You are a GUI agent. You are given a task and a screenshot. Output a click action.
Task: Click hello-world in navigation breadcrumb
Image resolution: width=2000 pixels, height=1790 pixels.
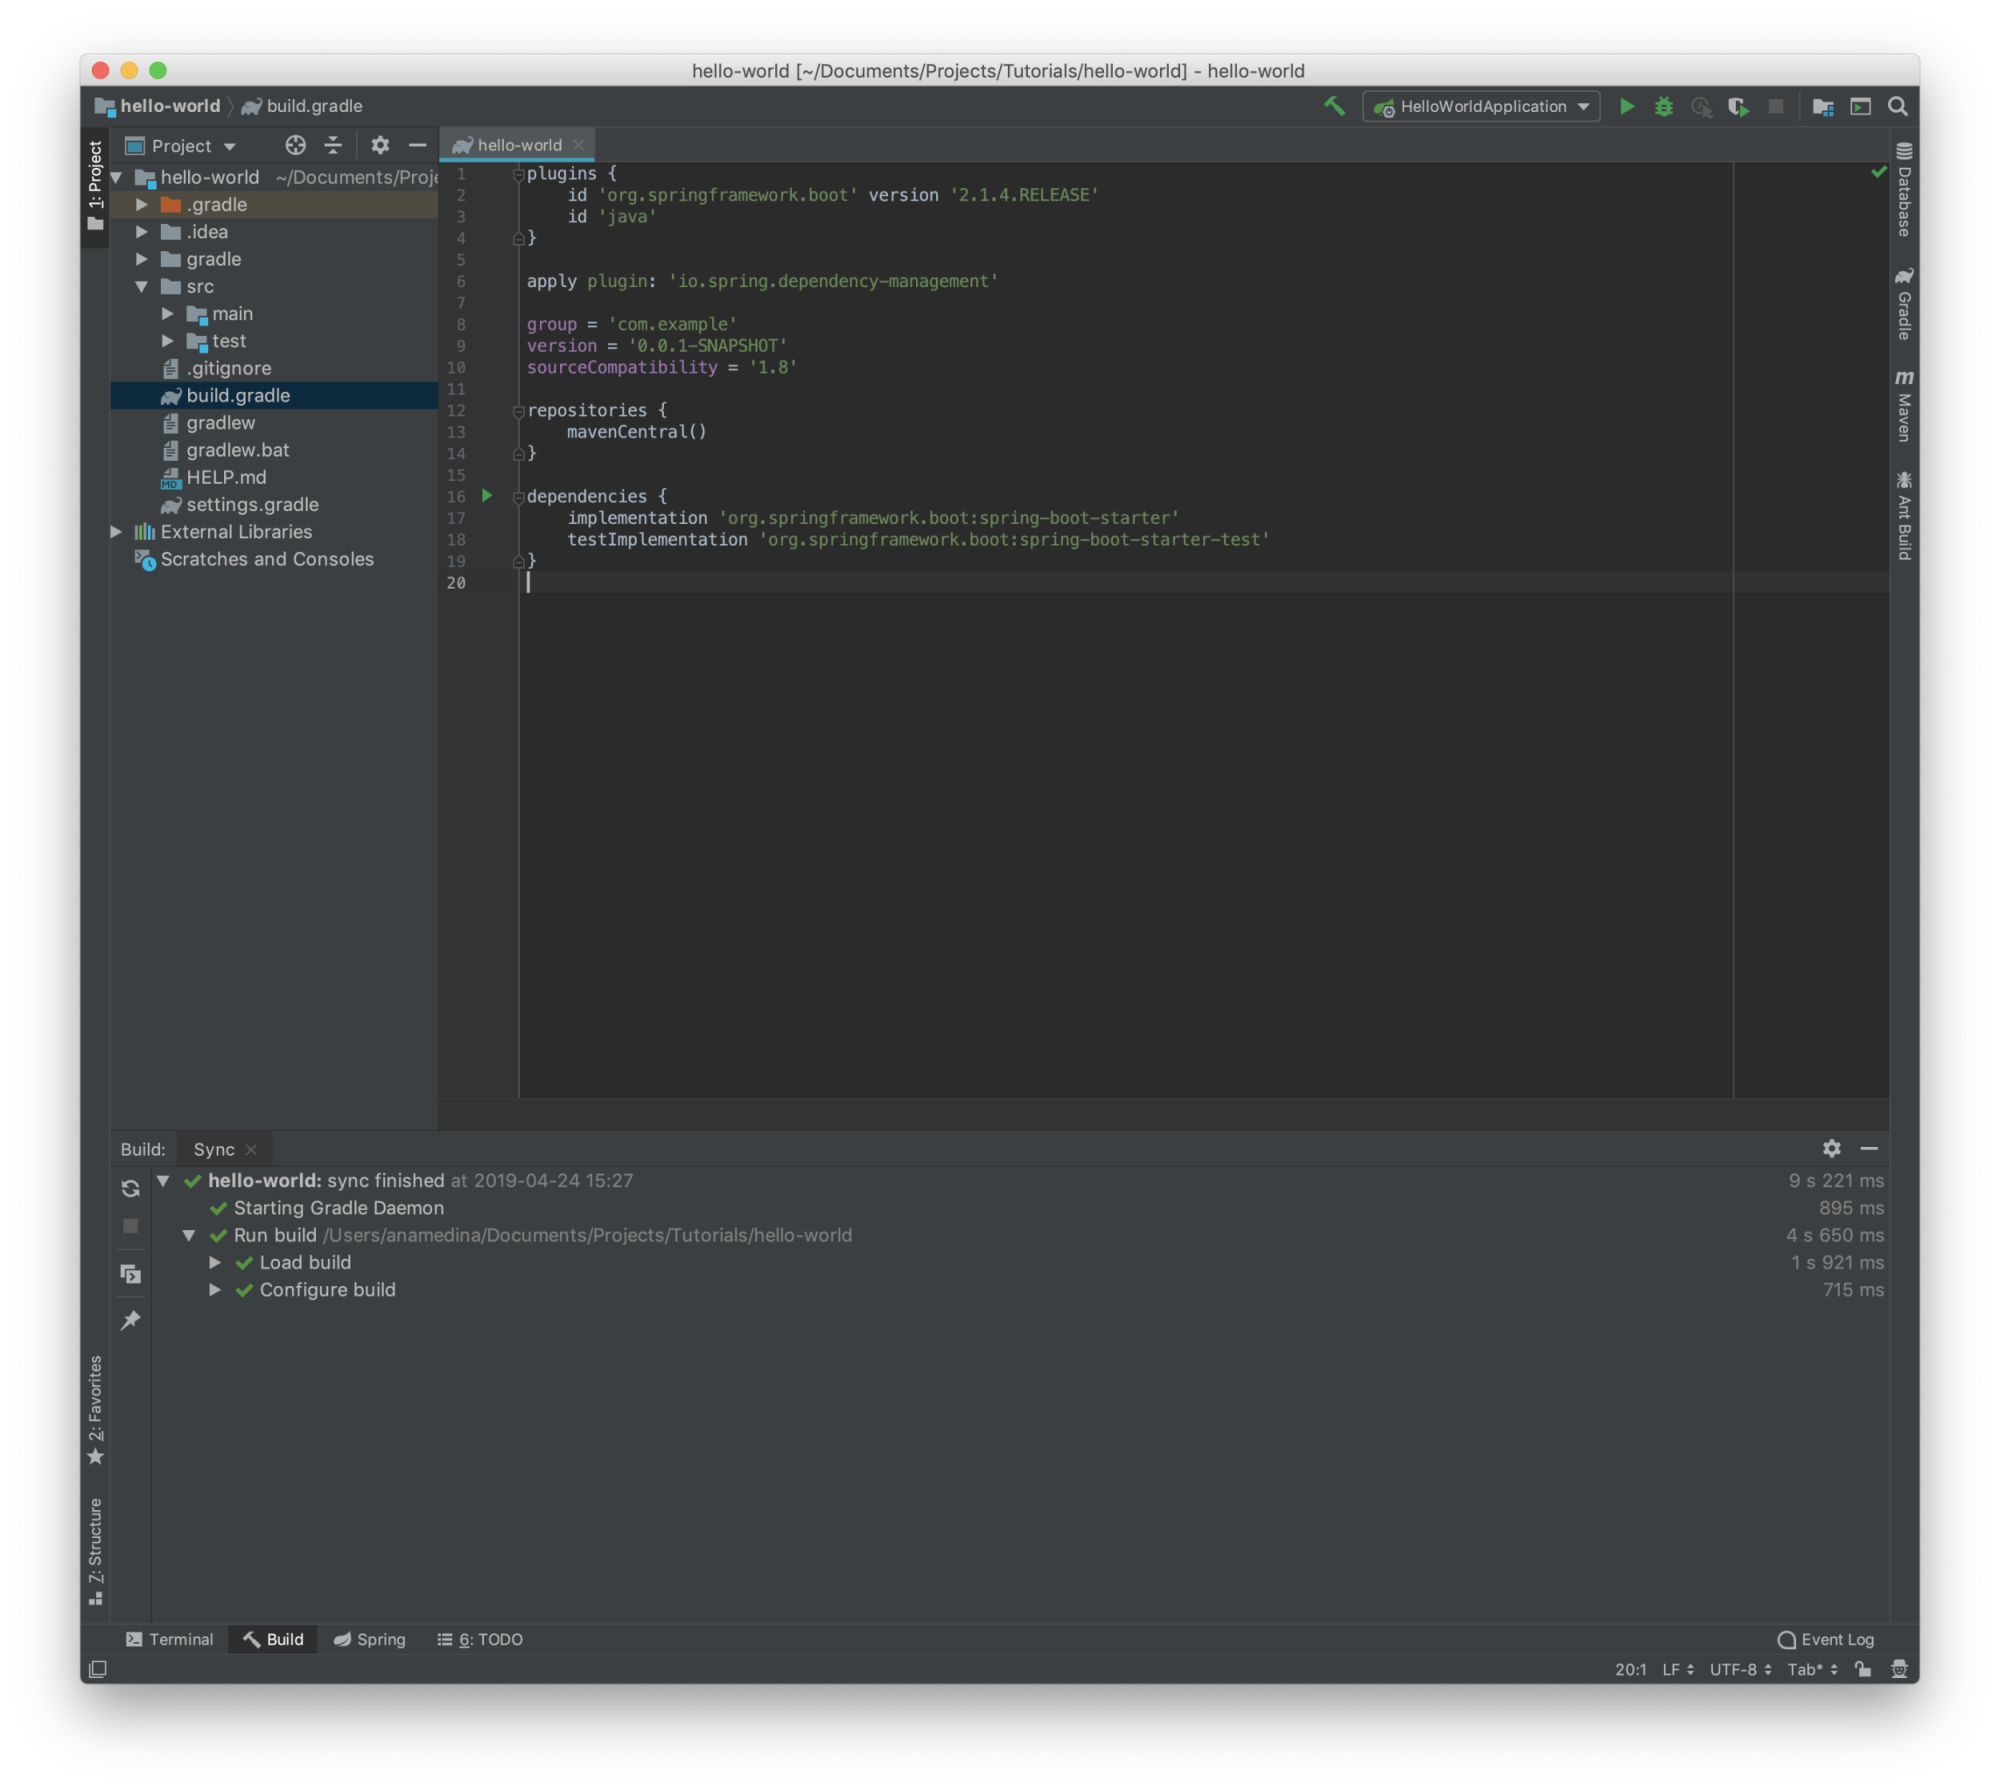[158, 106]
